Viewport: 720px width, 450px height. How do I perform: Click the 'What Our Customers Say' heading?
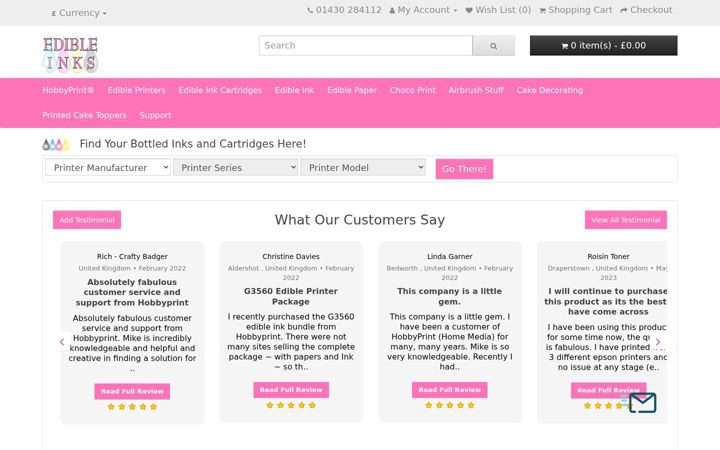360,220
